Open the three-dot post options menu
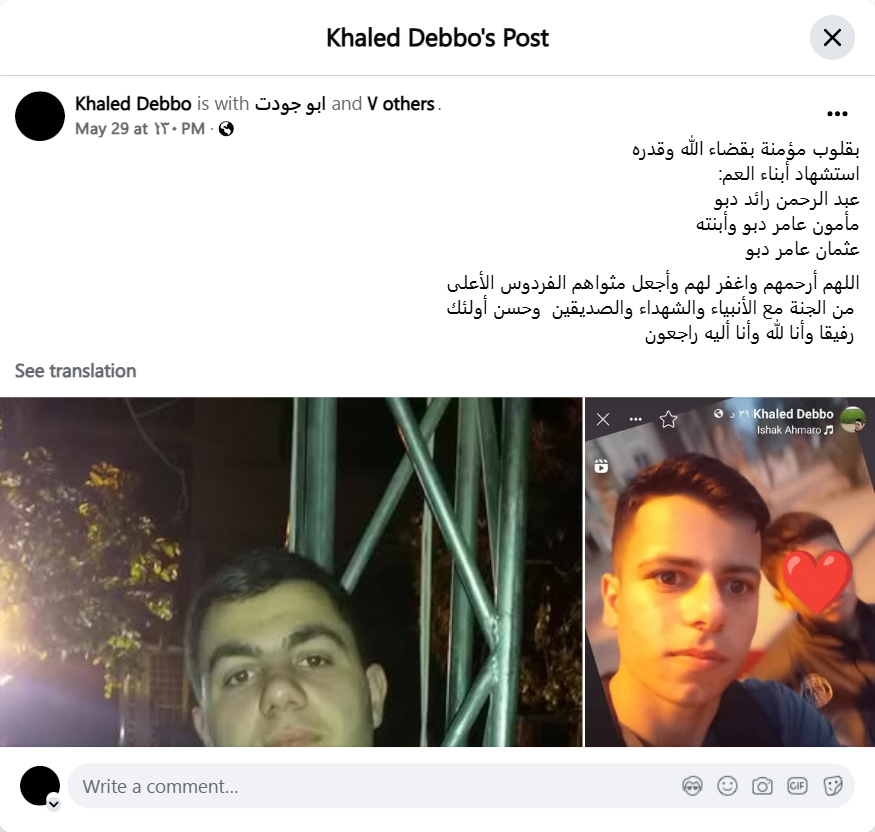 pyautogui.click(x=837, y=114)
